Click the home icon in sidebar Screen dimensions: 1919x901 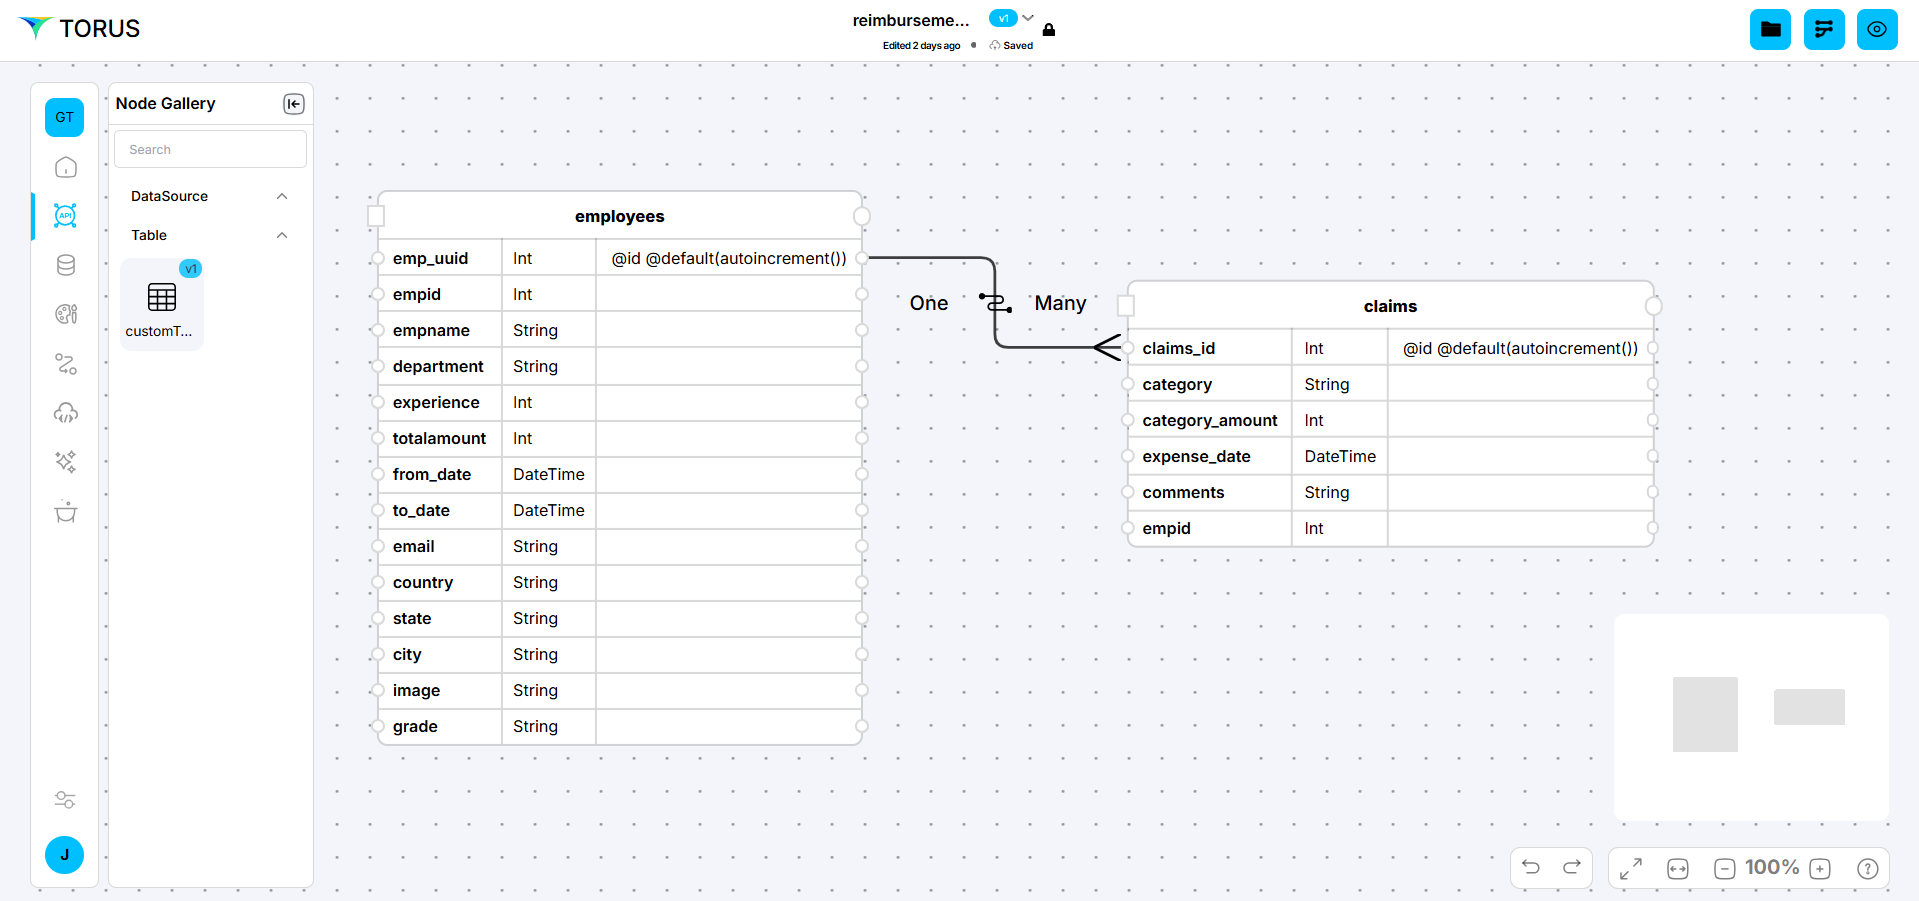point(65,167)
